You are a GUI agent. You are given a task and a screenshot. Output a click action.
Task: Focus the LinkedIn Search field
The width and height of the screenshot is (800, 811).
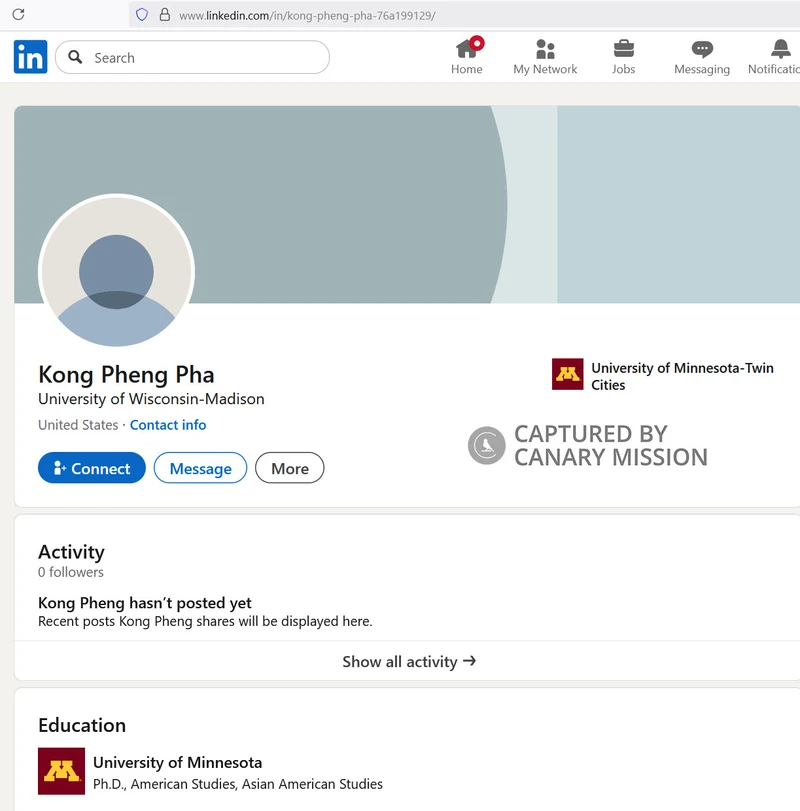(192, 57)
